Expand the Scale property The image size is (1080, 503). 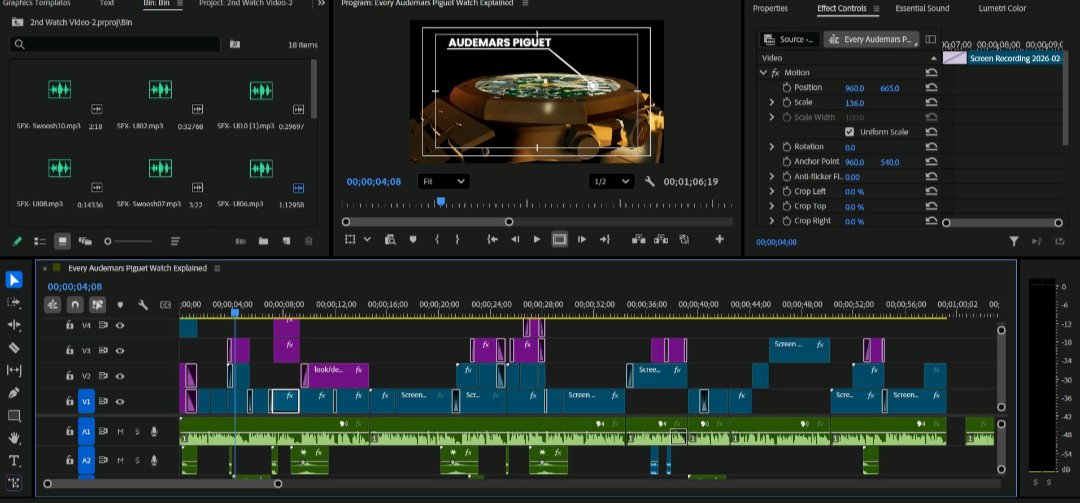(772, 102)
